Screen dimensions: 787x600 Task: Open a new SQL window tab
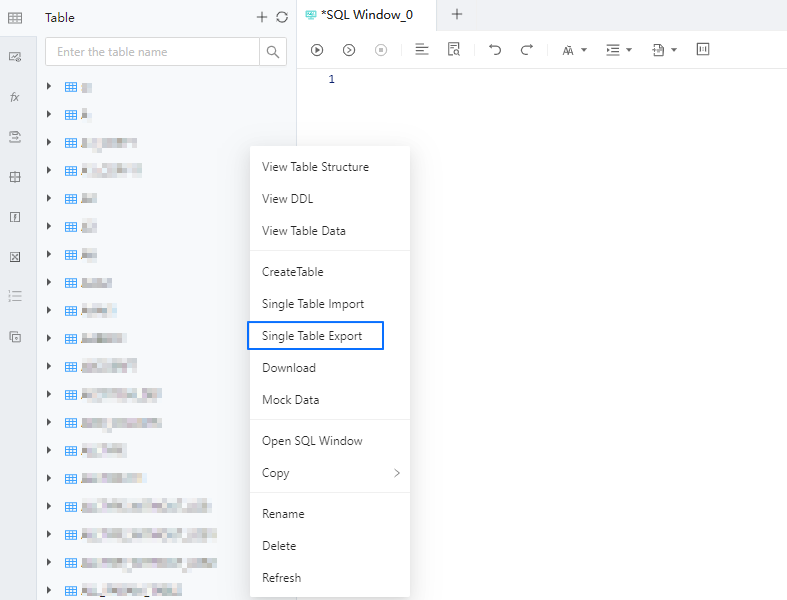click(457, 14)
